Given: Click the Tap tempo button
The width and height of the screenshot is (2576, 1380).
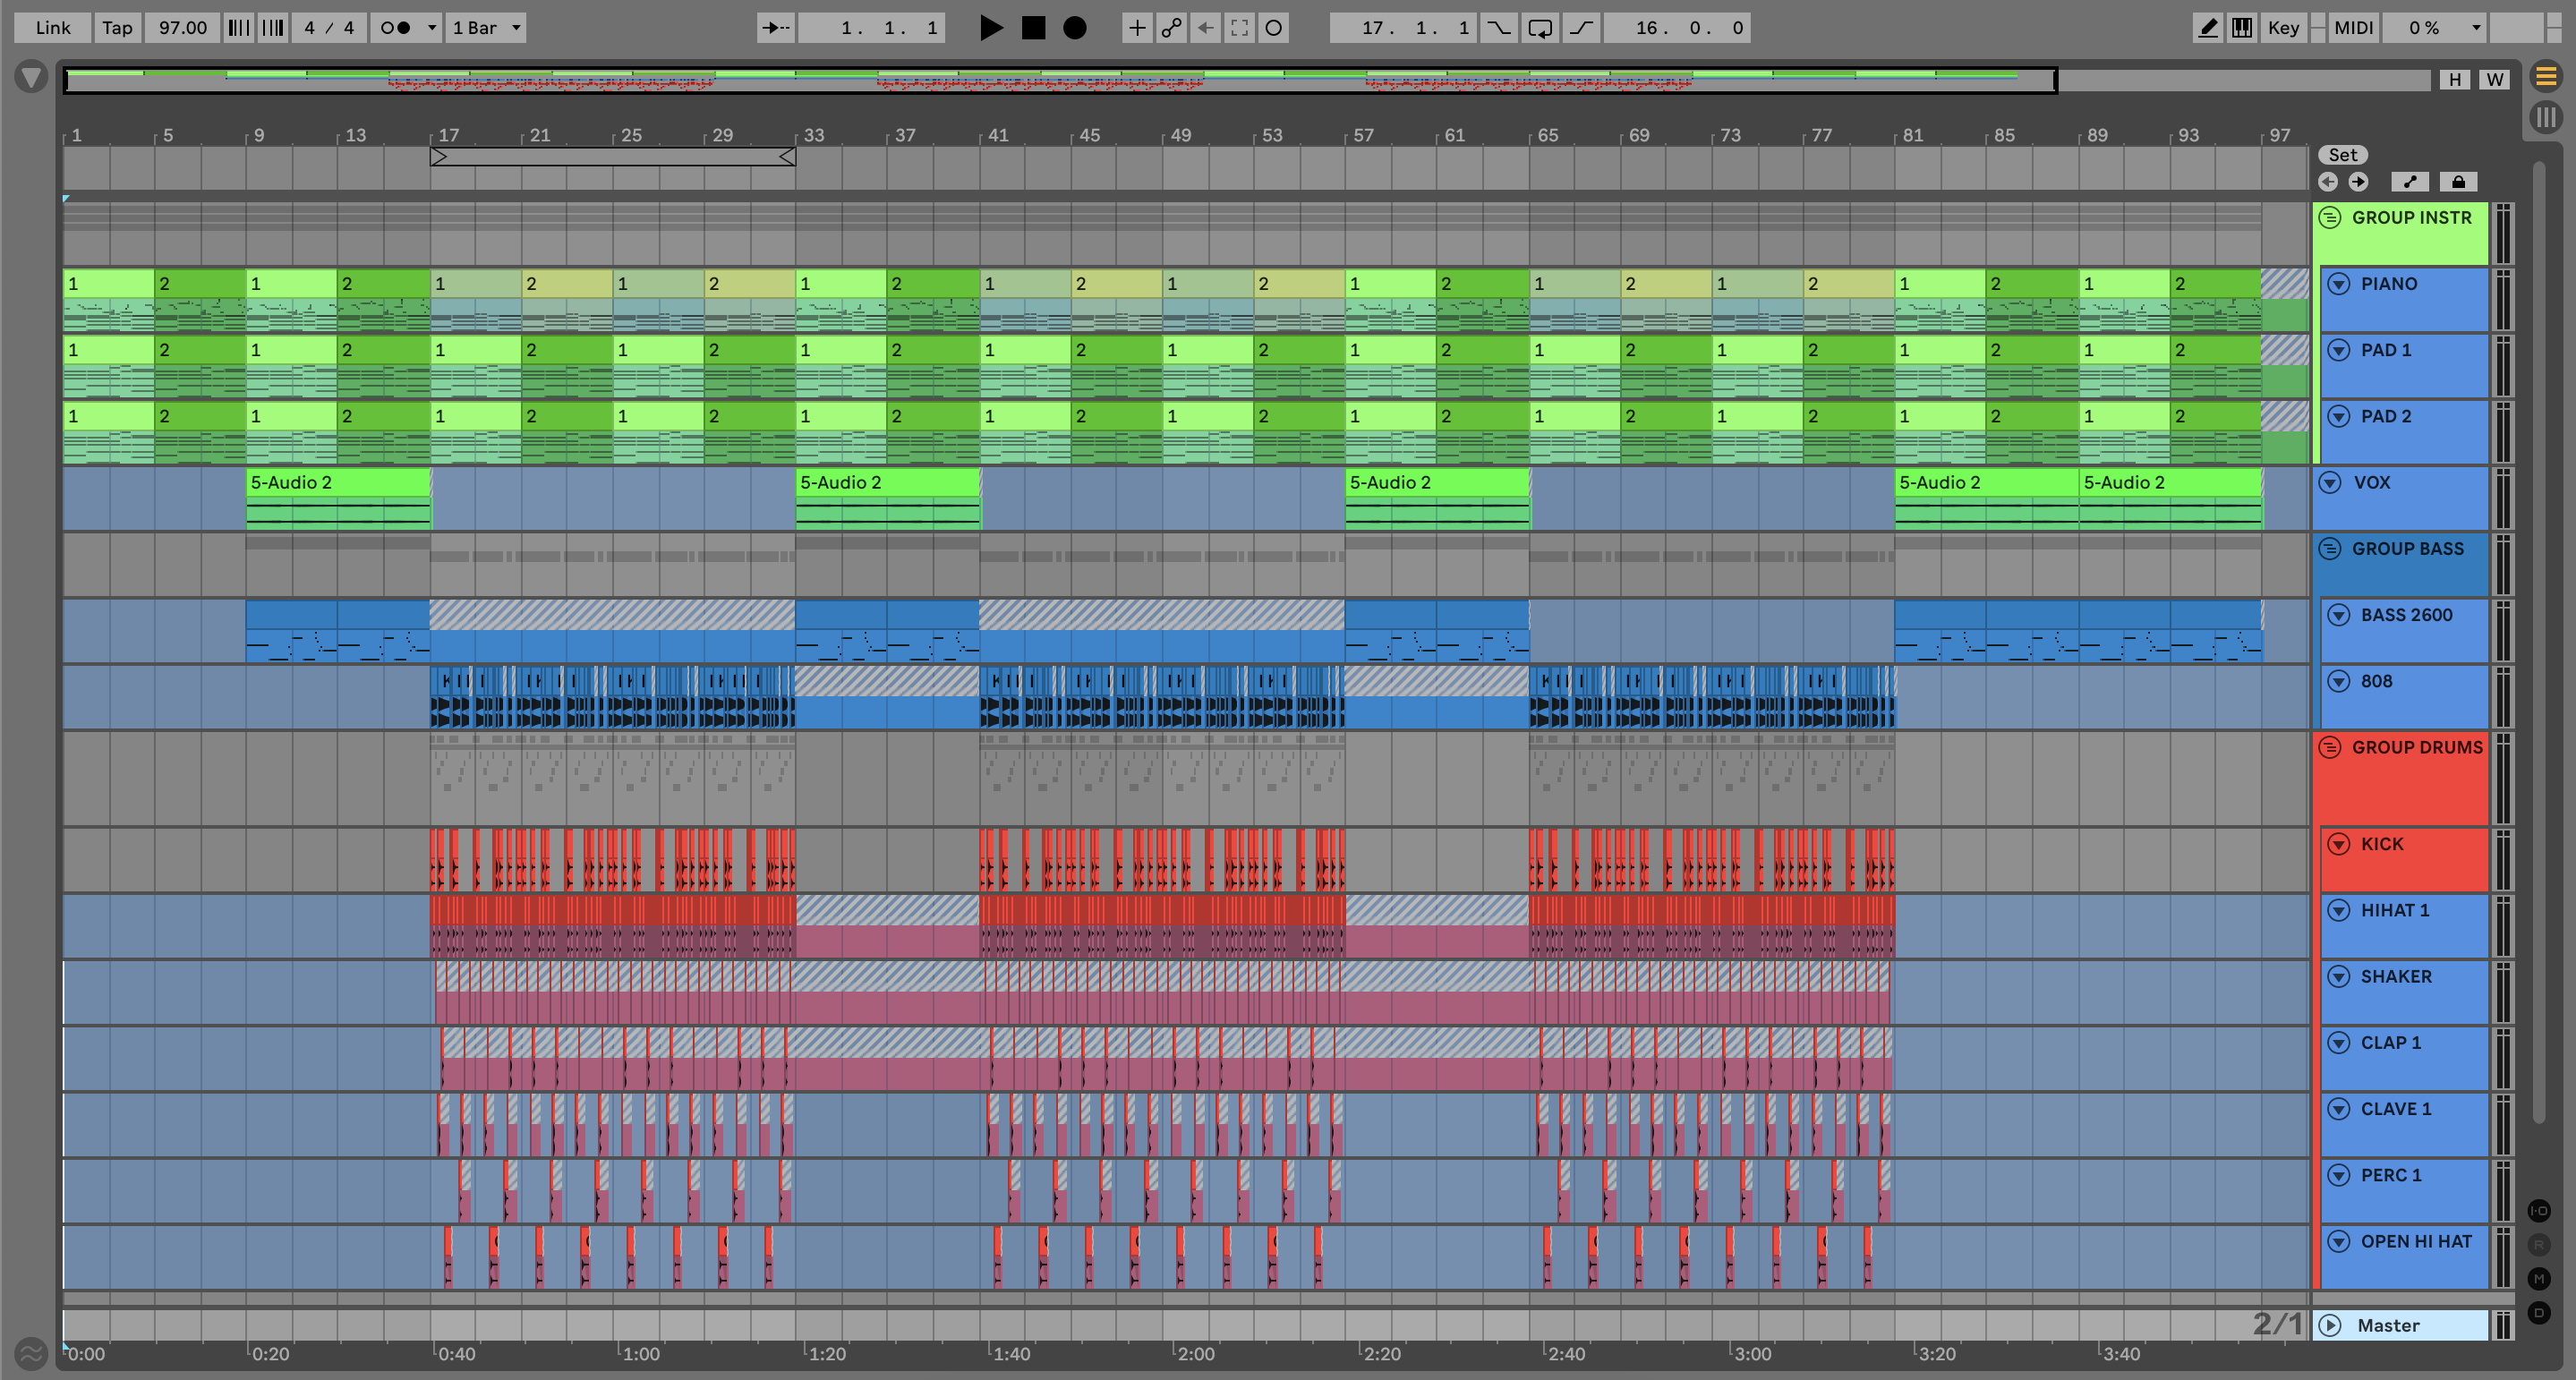Looking at the screenshot, I should pos(117,28).
